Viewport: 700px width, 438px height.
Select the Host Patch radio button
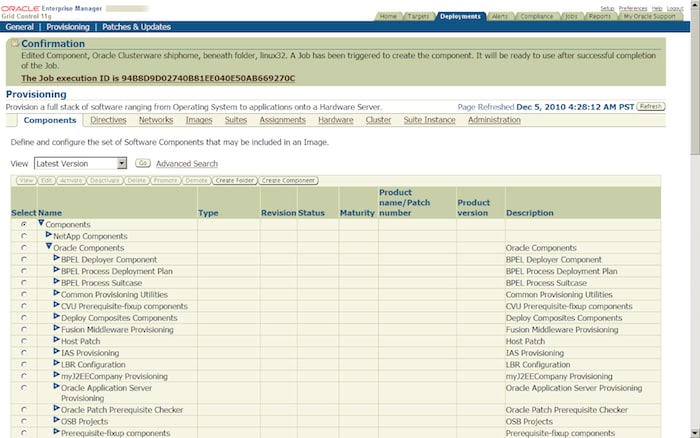[24, 341]
